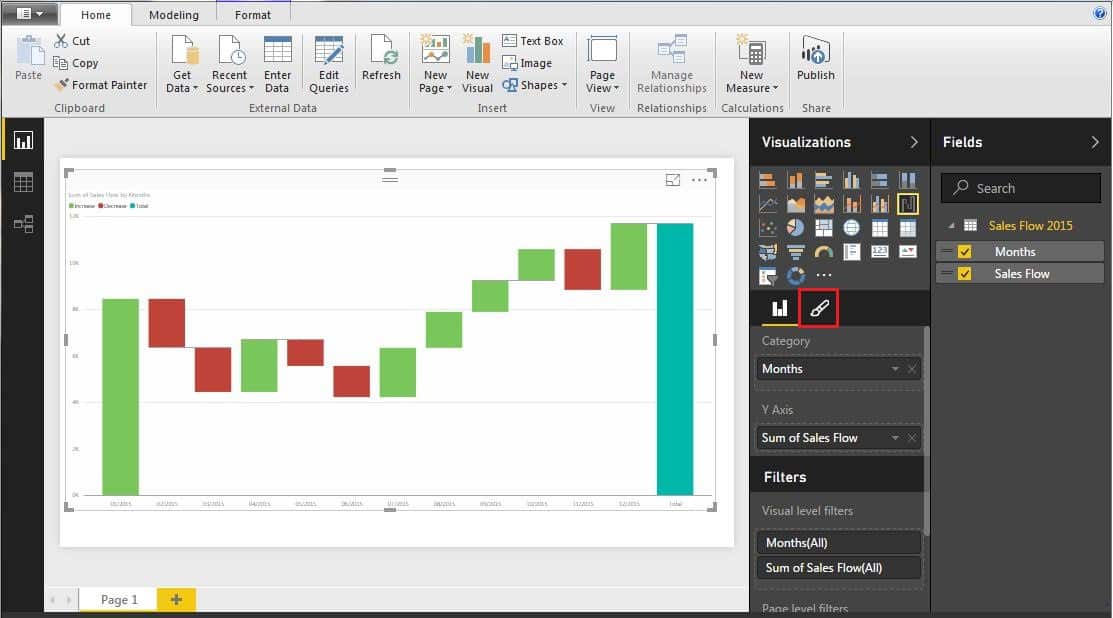Open Relationships view in left sidebar

(x=23, y=224)
